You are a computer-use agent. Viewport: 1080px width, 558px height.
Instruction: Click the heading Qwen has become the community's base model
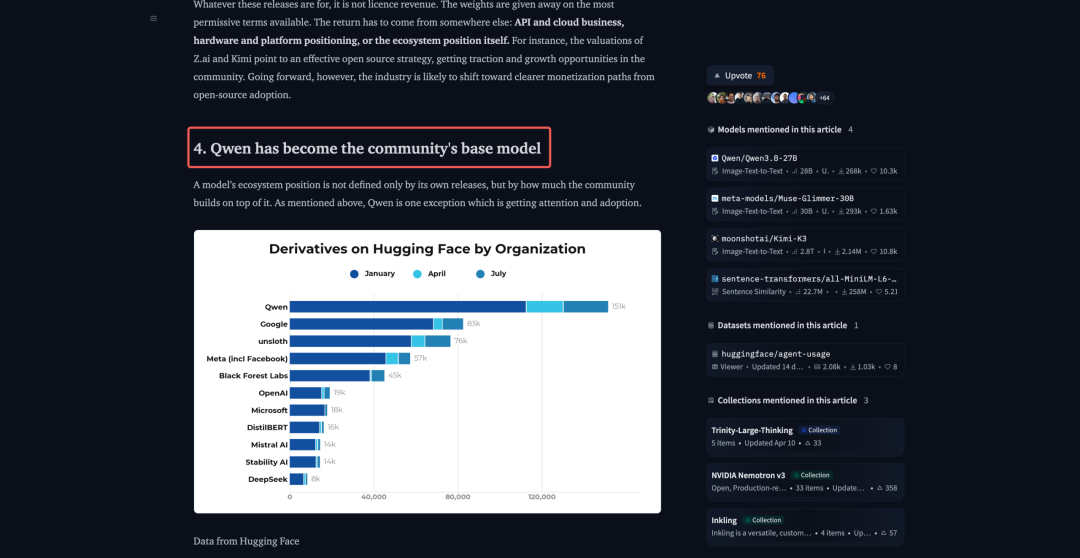(367, 148)
